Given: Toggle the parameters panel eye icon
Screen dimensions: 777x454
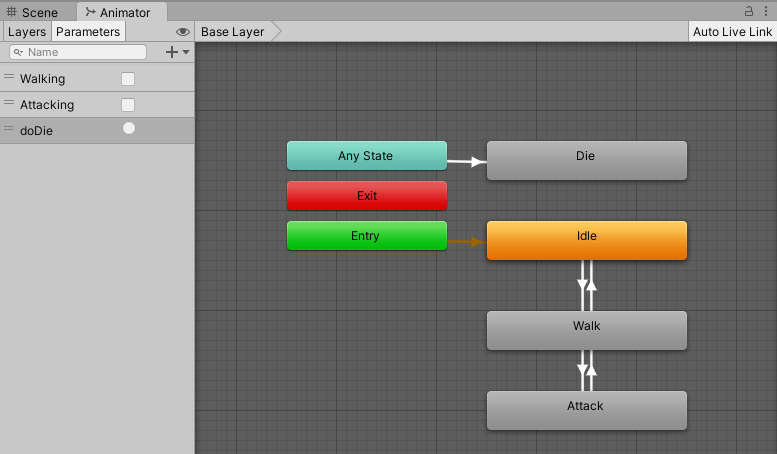Looking at the screenshot, I should pyautogui.click(x=183, y=32).
